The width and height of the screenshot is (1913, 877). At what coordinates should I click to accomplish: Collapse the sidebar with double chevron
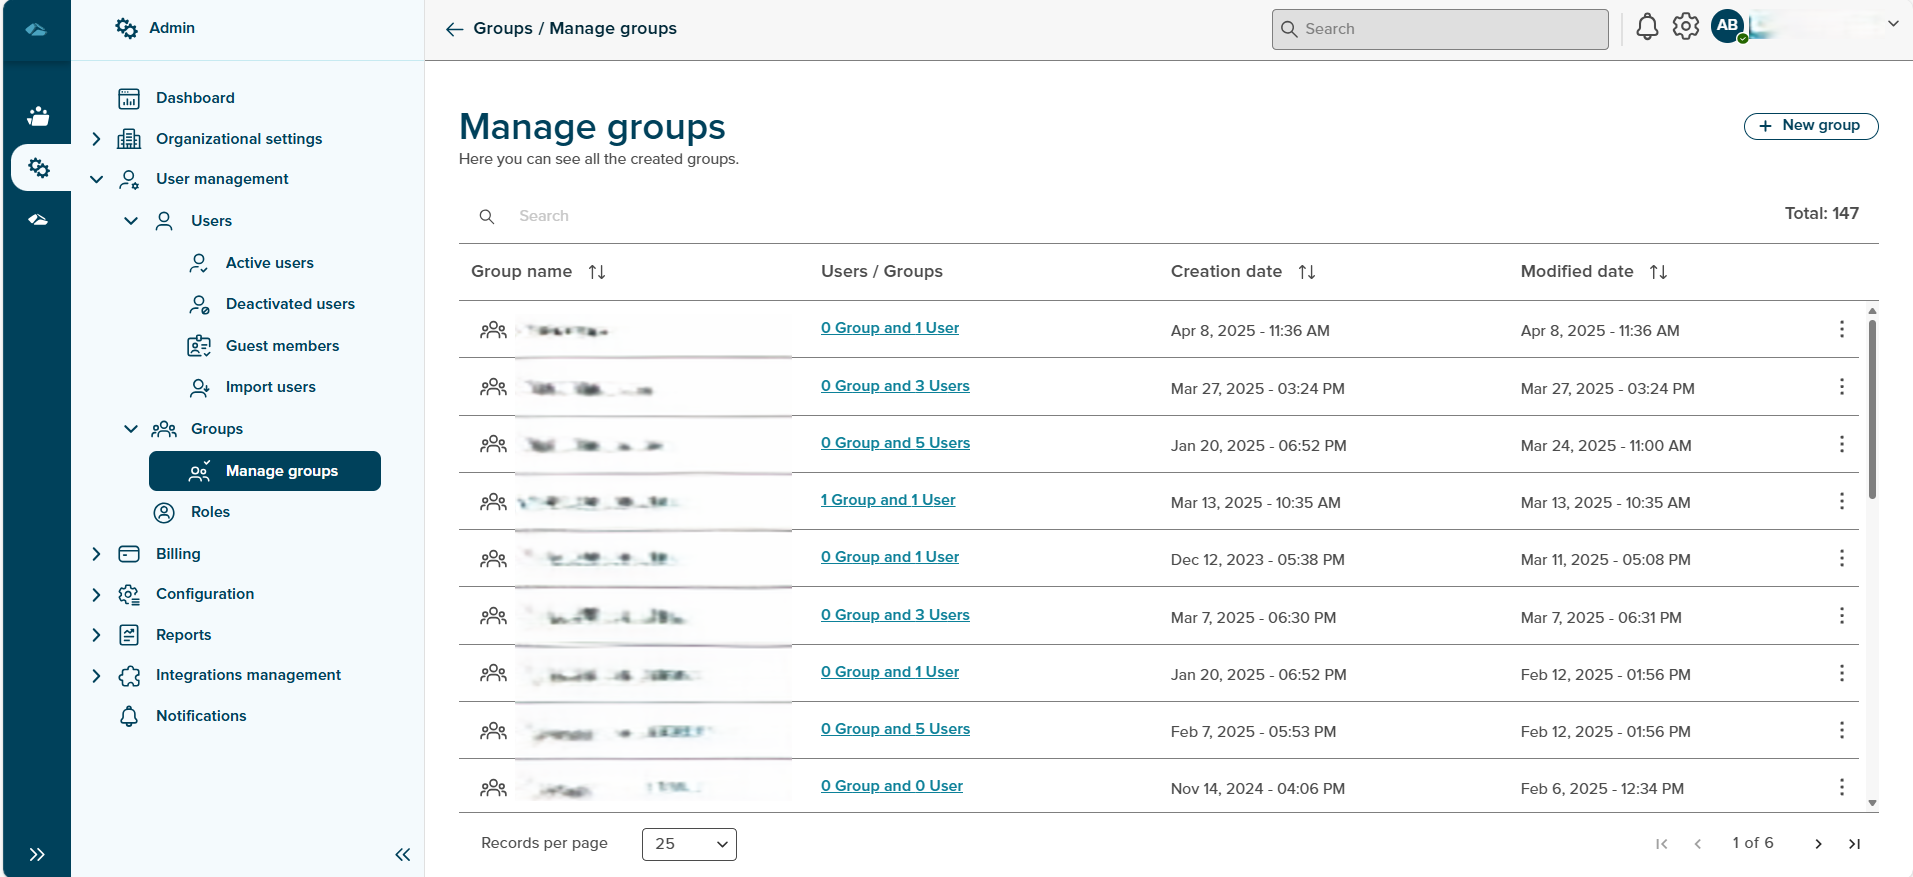403,854
